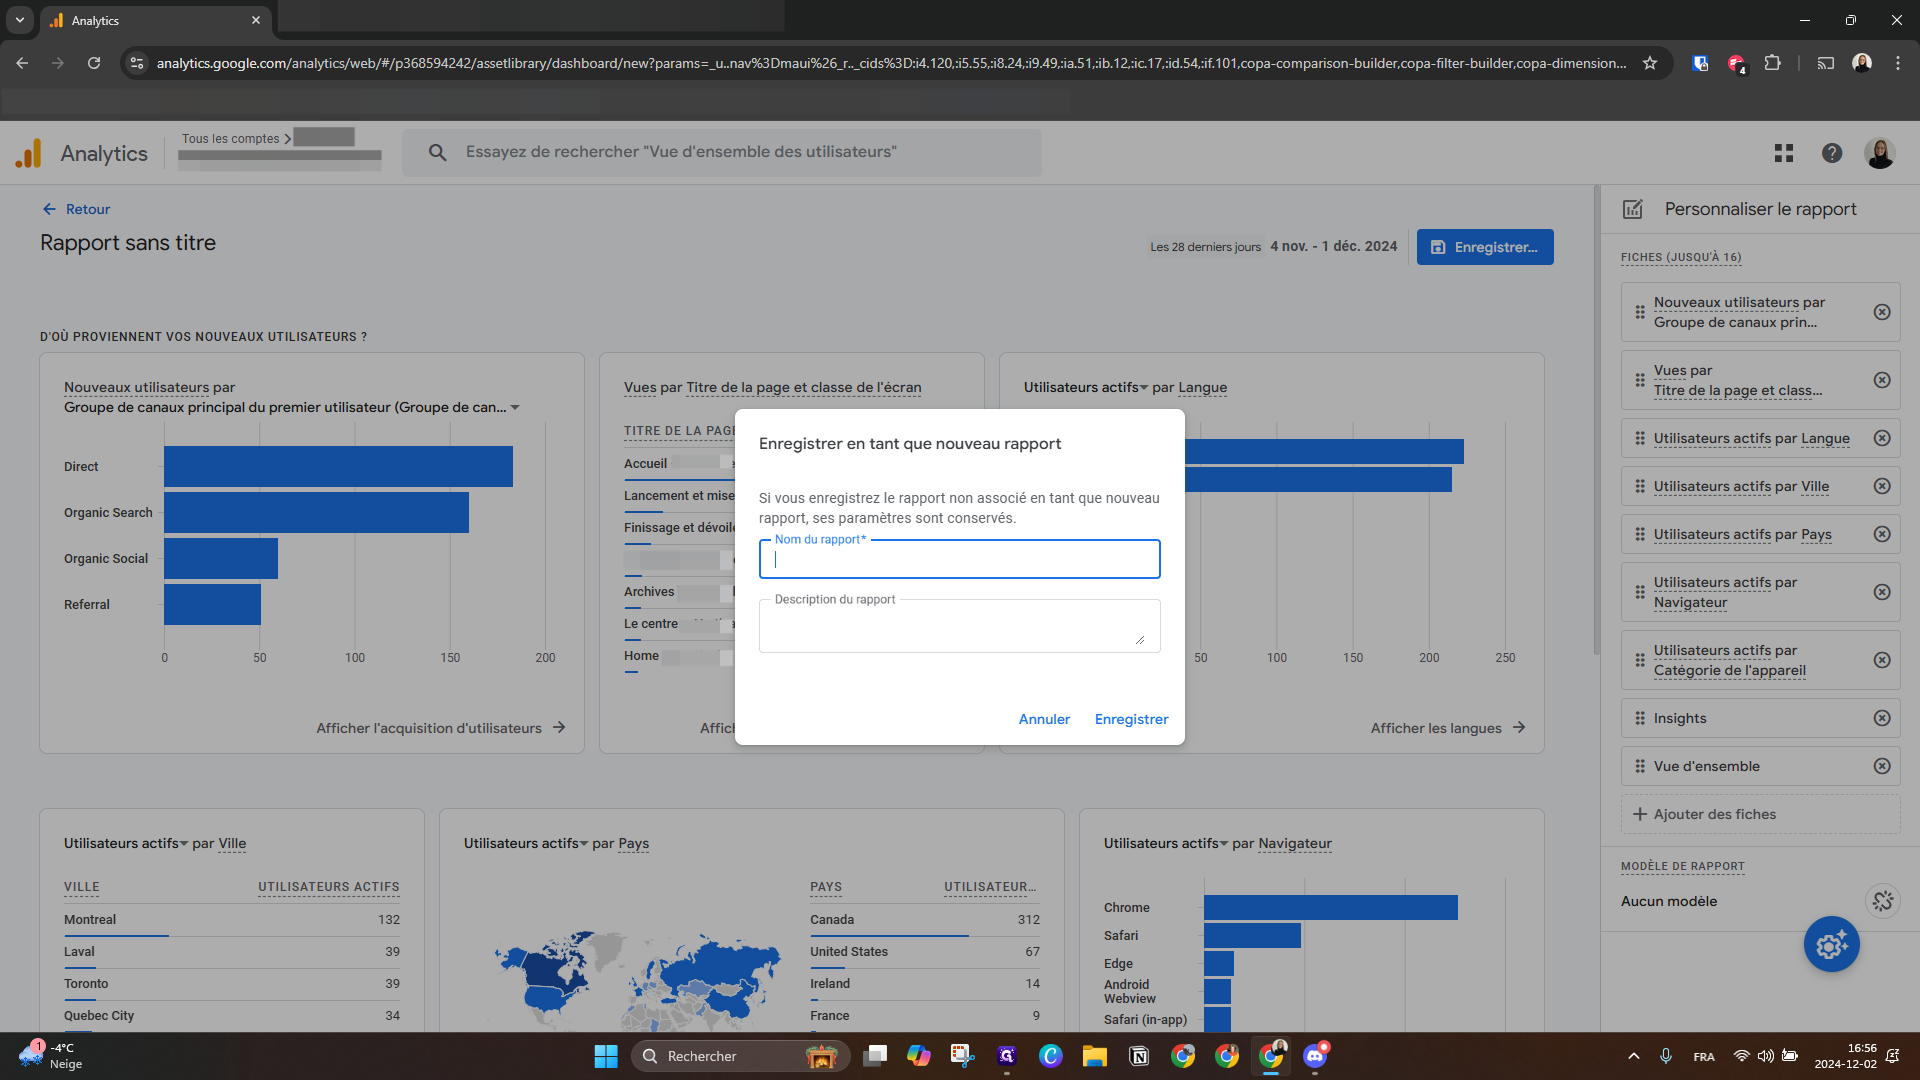Click the site information icon in address bar

click(x=137, y=63)
